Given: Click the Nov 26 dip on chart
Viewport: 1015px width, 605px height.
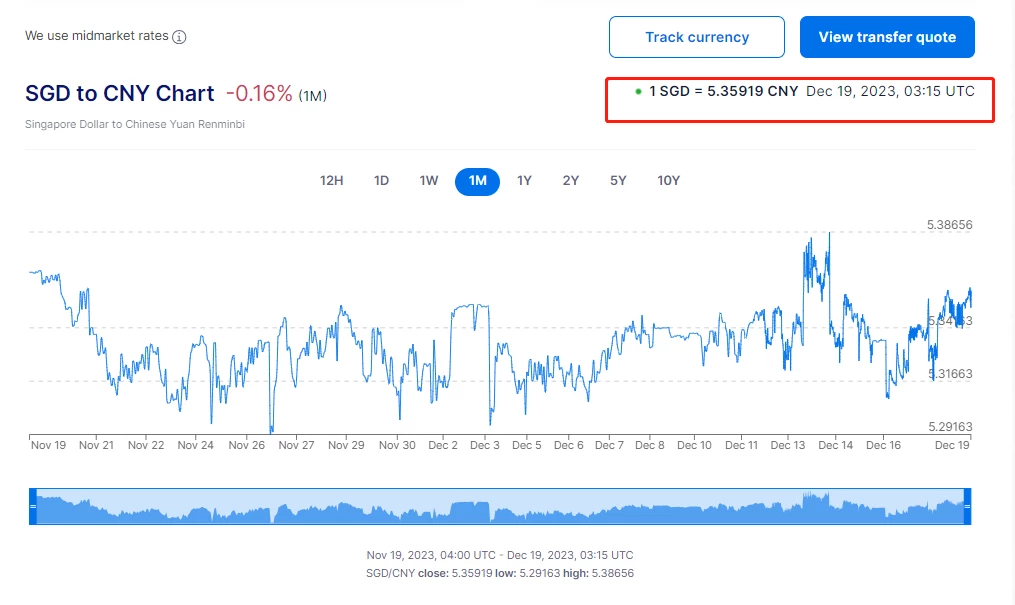Looking at the screenshot, I should pos(271,429).
